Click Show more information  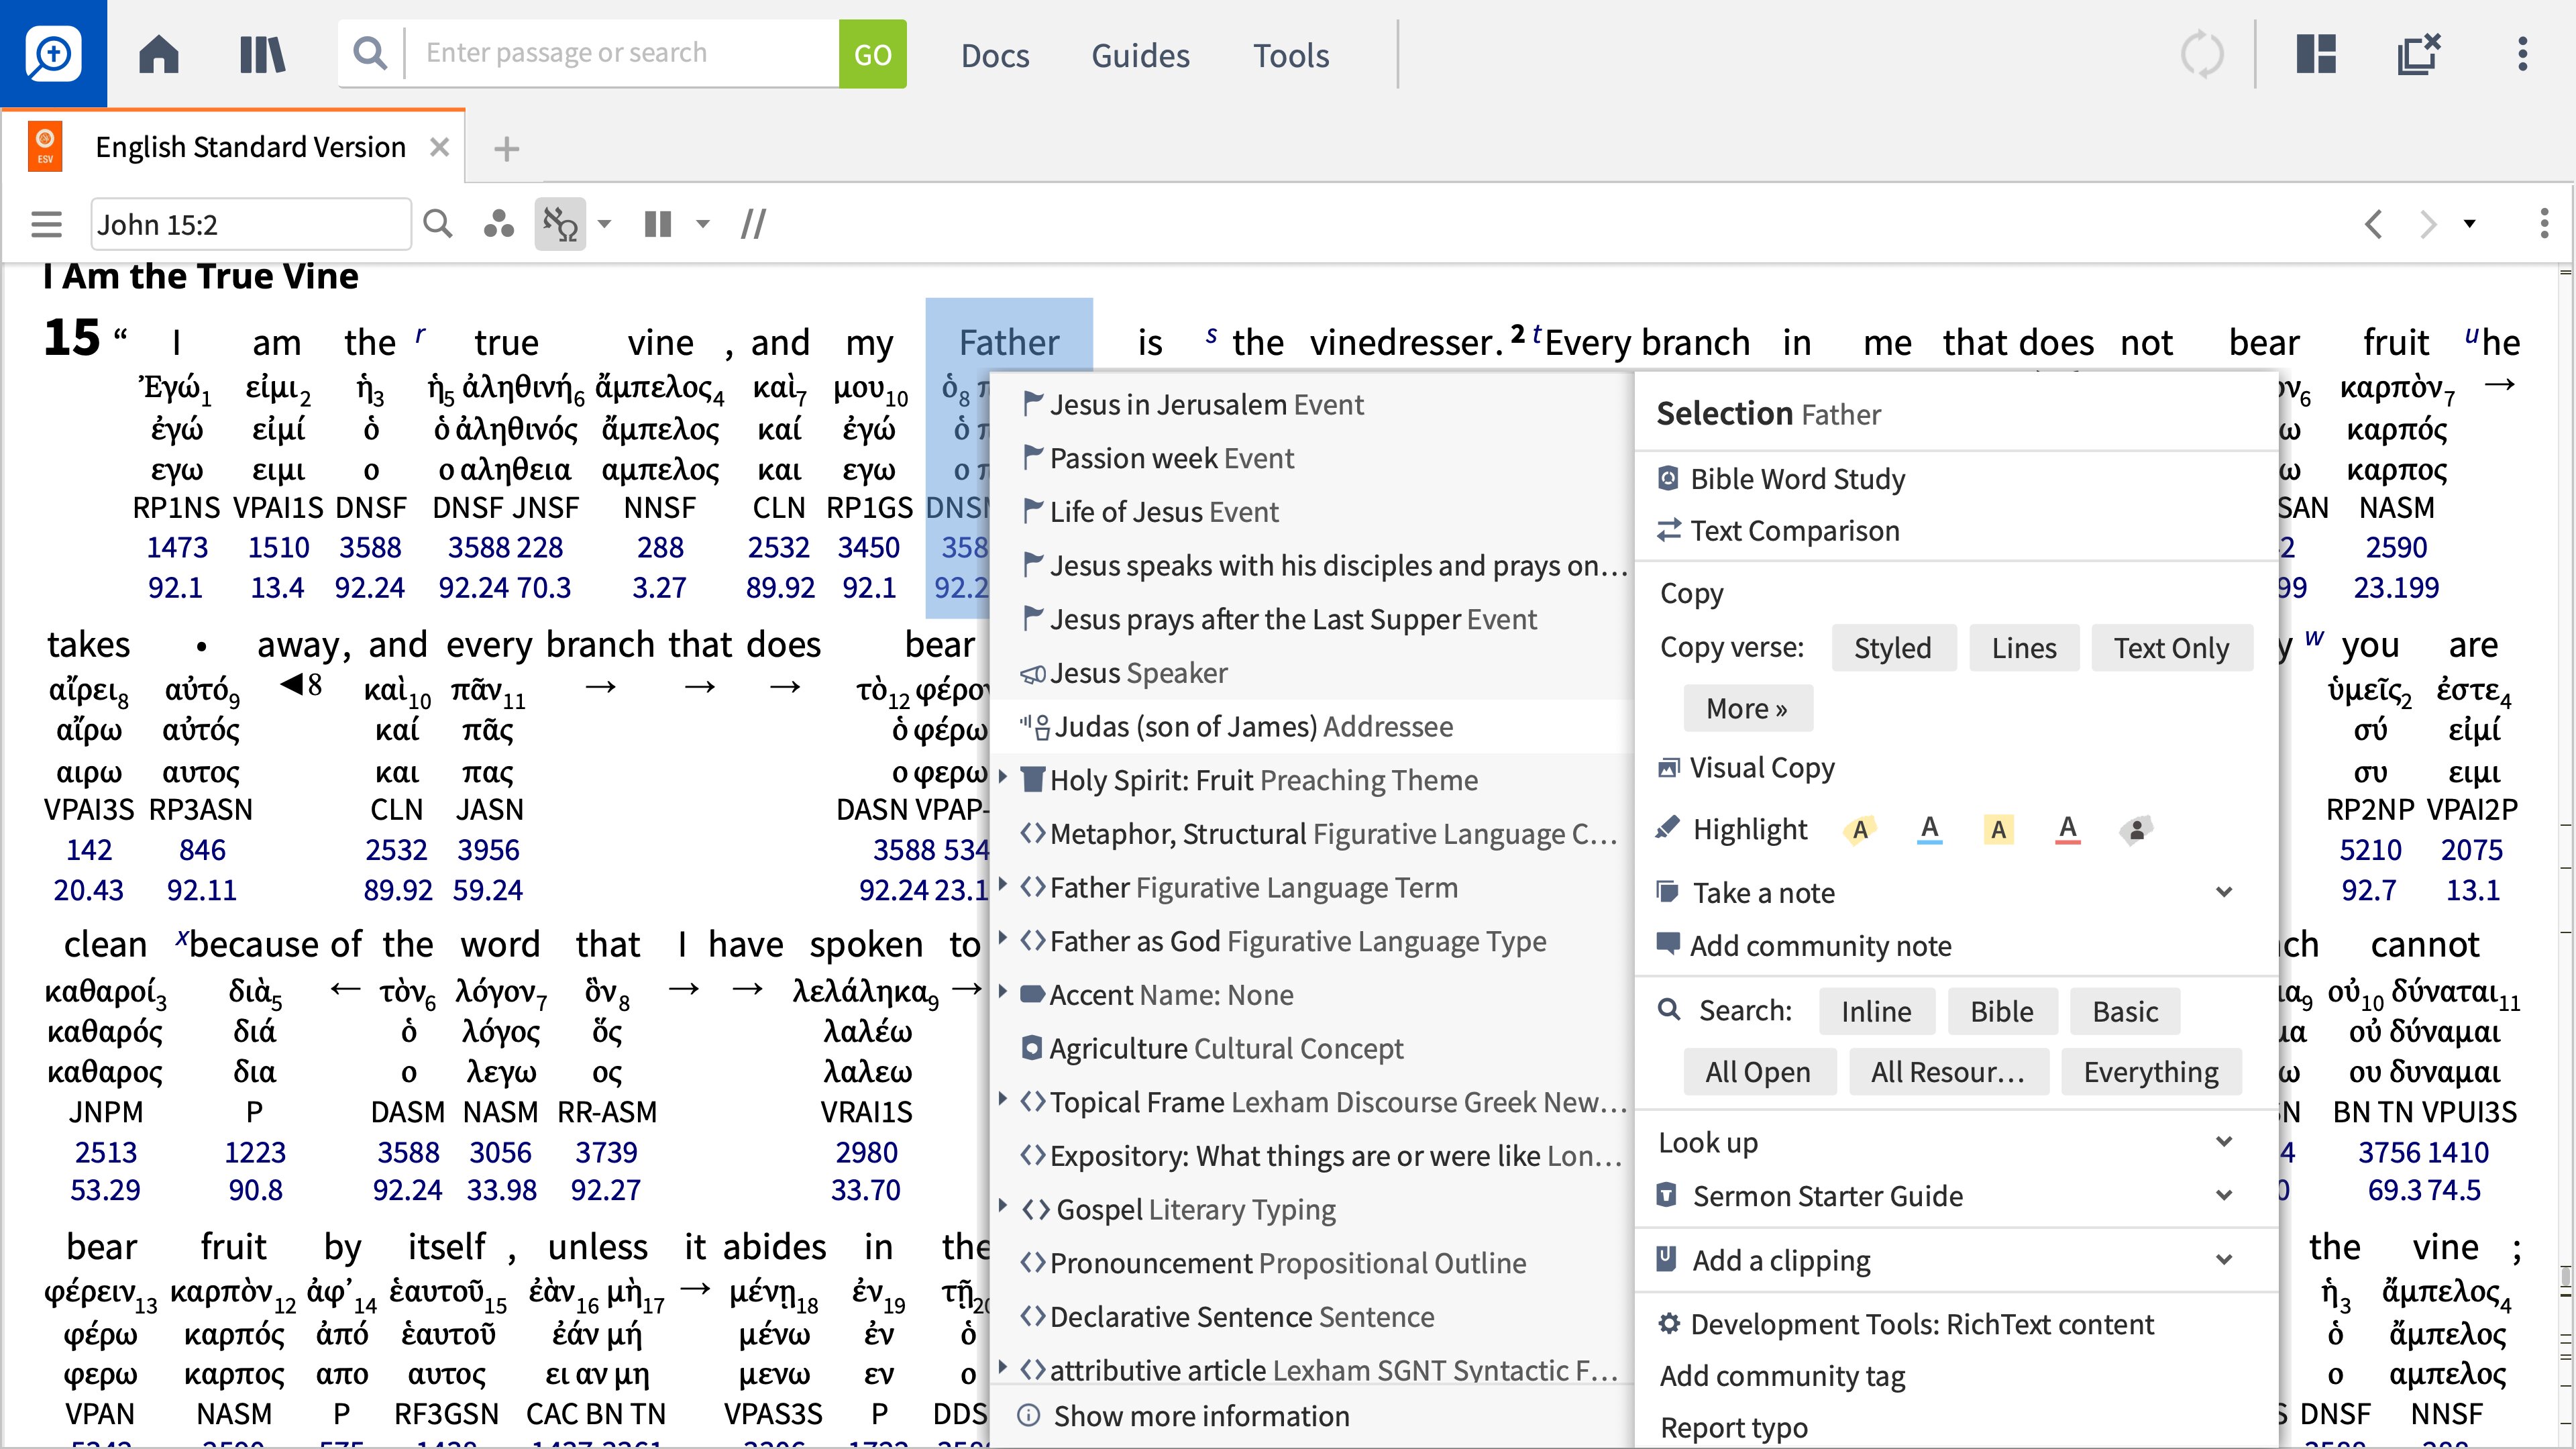pyautogui.click(x=1200, y=1416)
